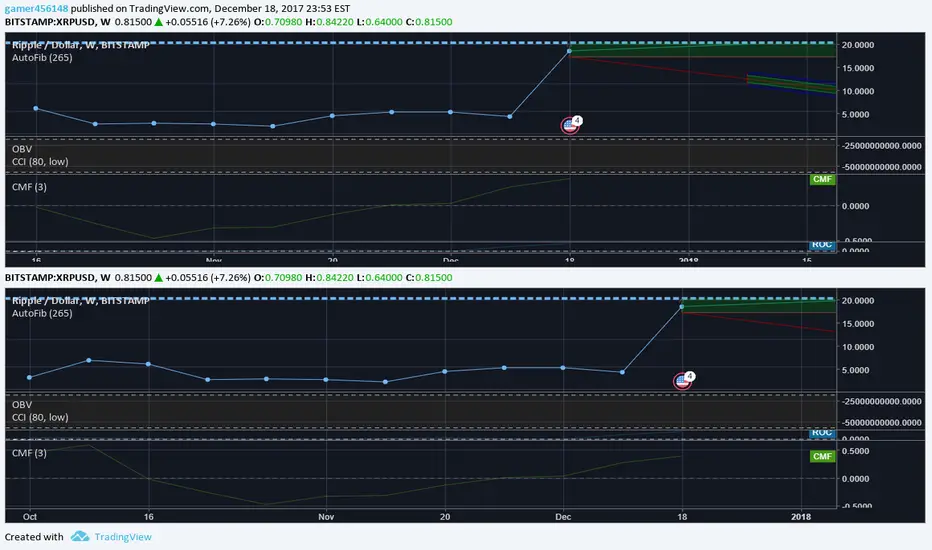Image resolution: width=932 pixels, height=550 pixels.
Task: Select AutoFib (265) indicator label in upper chart
Action: [x=42, y=58]
